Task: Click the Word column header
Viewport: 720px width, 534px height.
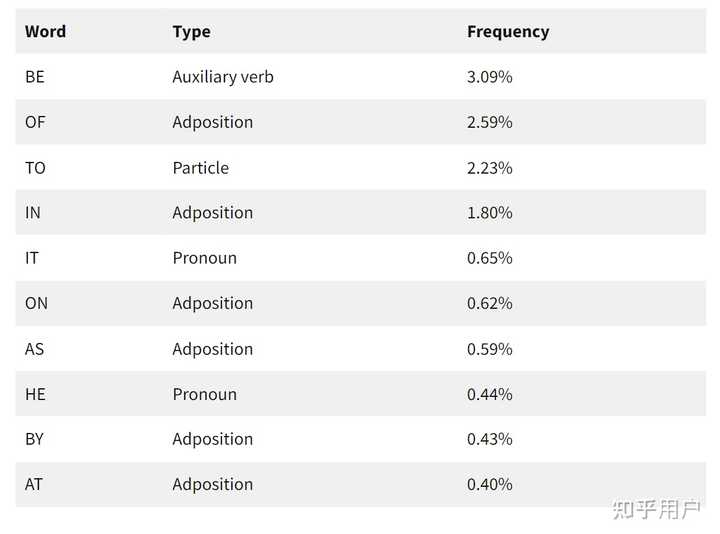Action: pyautogui.click(x=45, y=32)
